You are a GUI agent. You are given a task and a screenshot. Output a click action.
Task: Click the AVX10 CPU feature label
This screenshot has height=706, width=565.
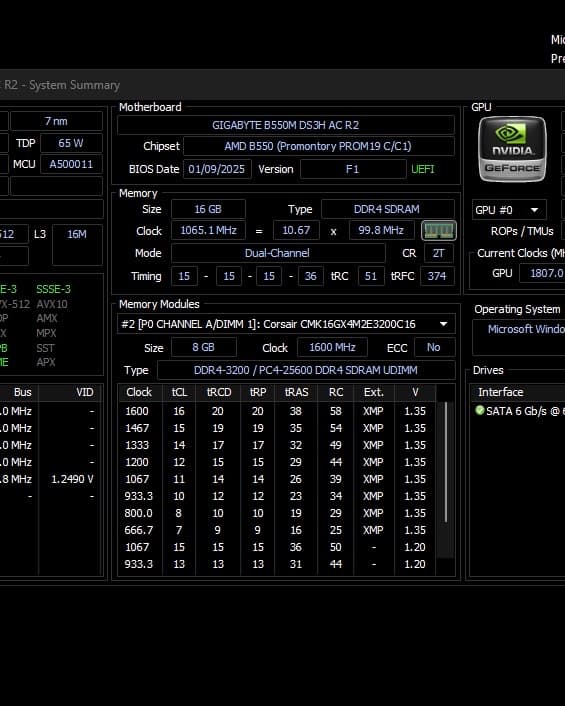[x=52, y=304]
